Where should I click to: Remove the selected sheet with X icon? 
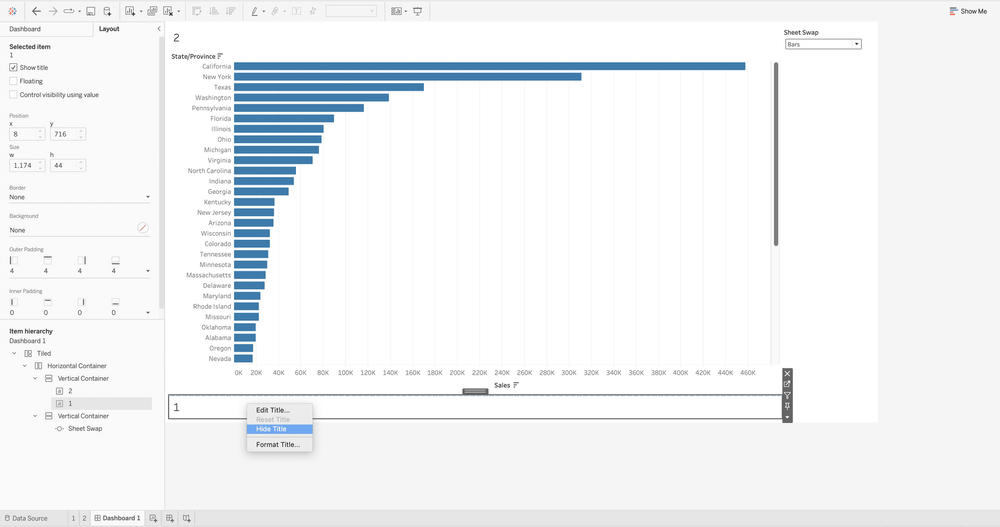(787, 374)
